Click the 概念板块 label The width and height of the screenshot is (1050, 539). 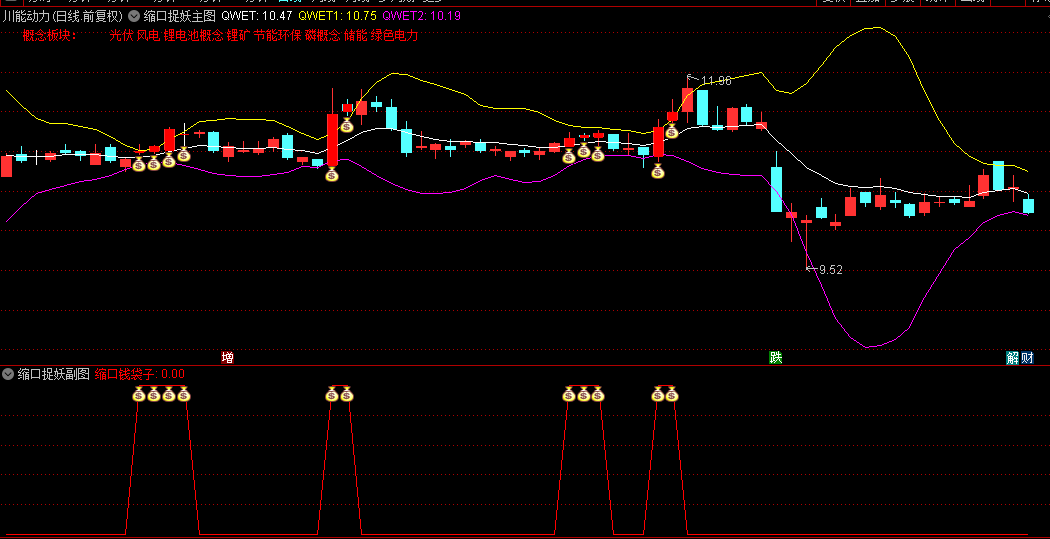click(x=50, y=36)
